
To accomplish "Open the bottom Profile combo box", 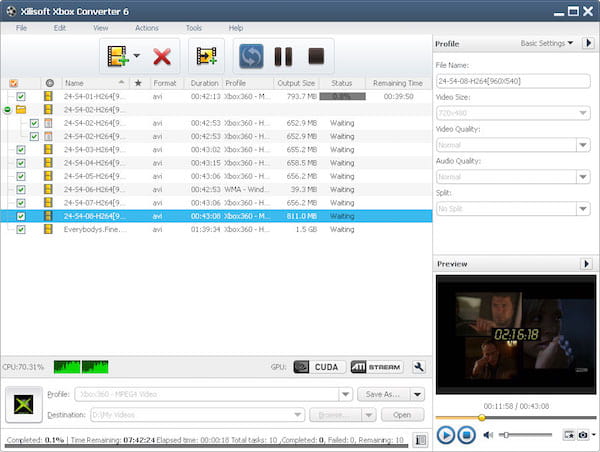I will pos(214,394).
